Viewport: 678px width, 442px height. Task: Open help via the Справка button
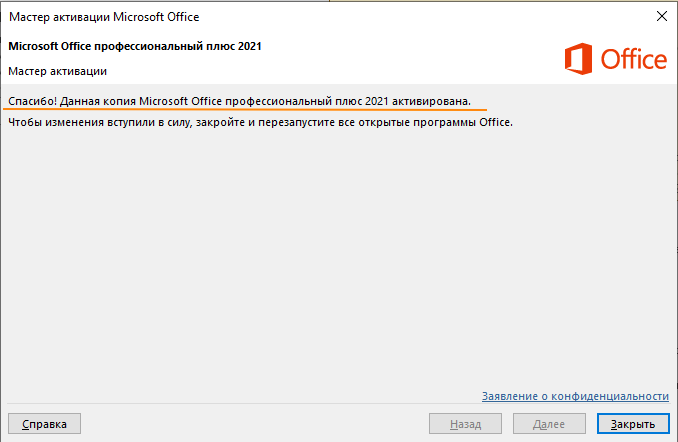pos(45,424)
